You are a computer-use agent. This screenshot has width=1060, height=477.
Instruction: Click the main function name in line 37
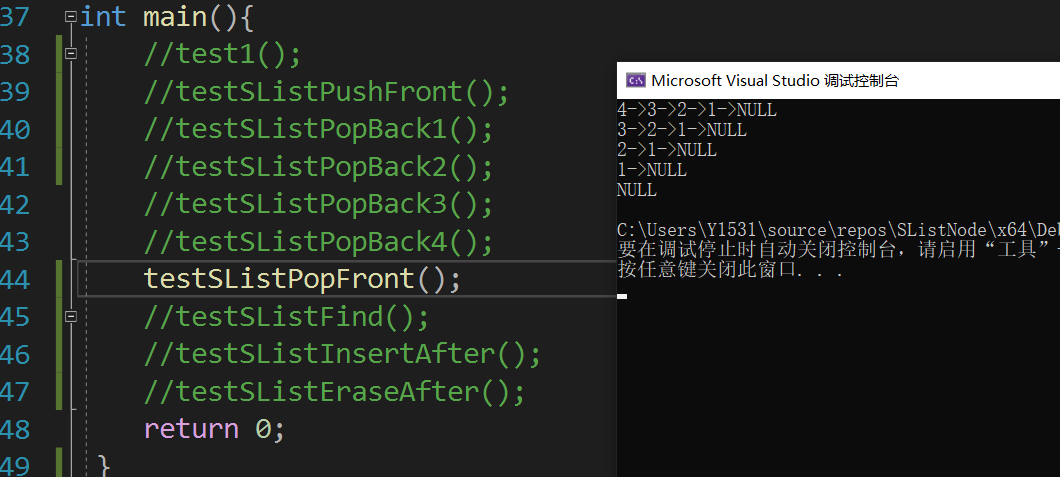coord(176,17)
